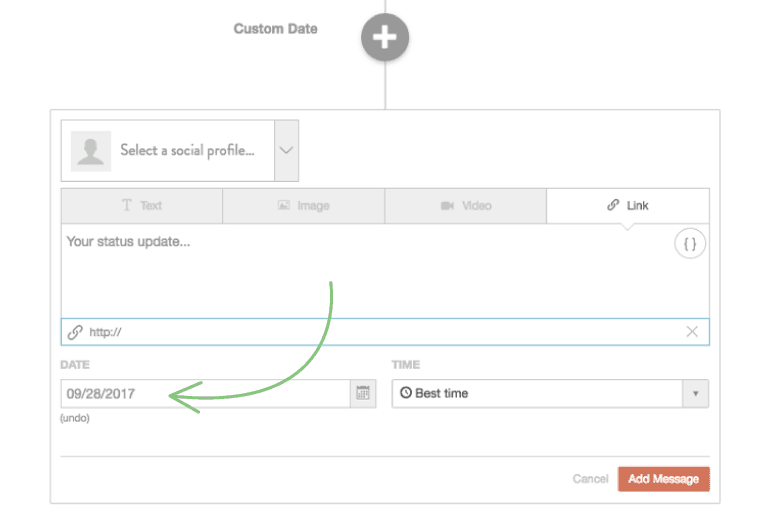Click into the http:// URL field

pos(380,332)
